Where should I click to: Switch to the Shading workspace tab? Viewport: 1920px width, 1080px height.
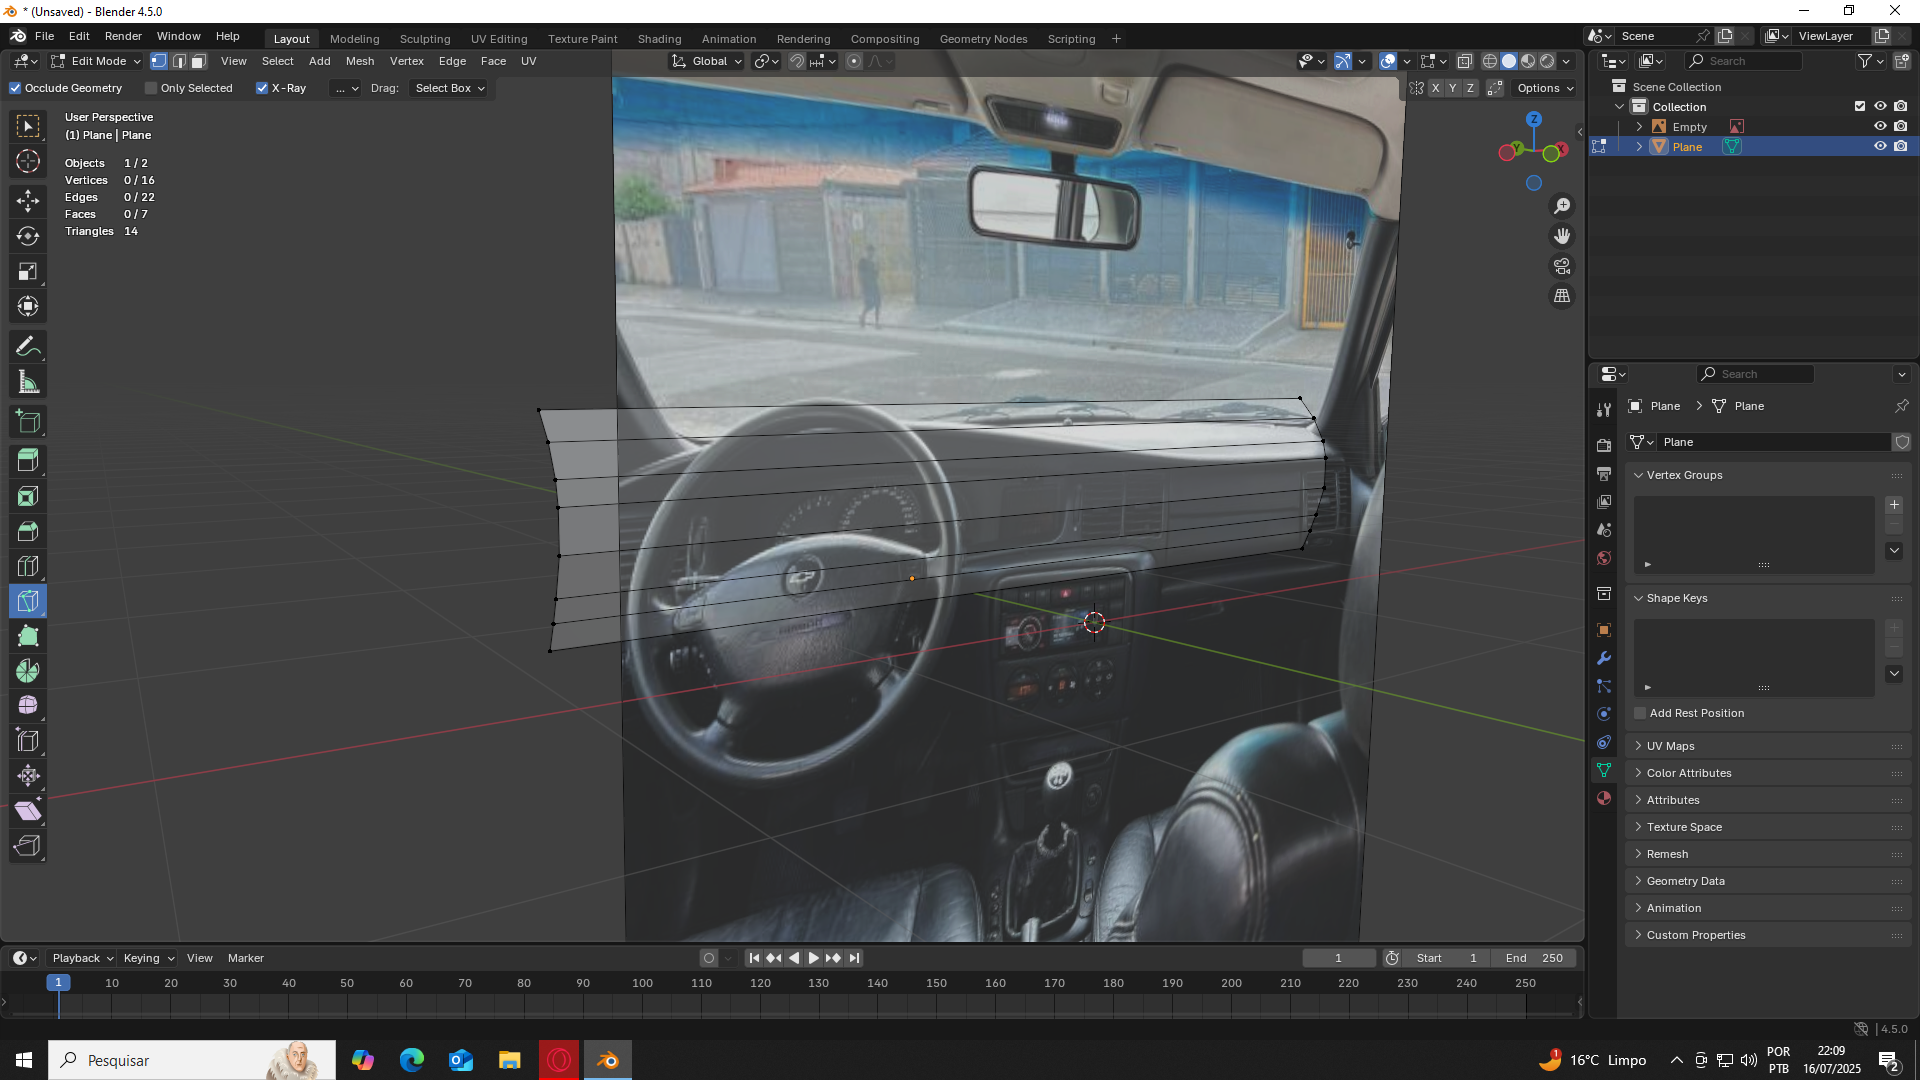point(659,39)
